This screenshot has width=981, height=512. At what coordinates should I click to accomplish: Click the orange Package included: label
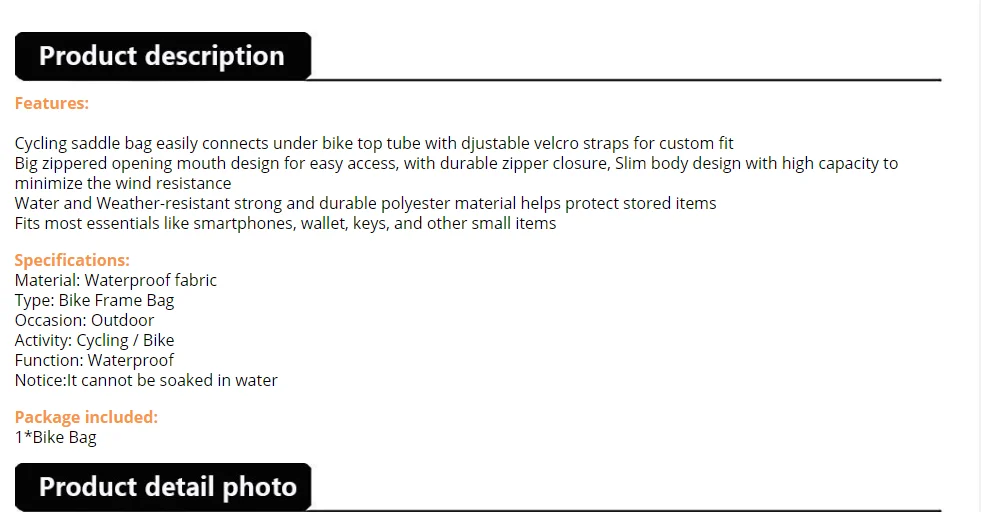[86, 417]
